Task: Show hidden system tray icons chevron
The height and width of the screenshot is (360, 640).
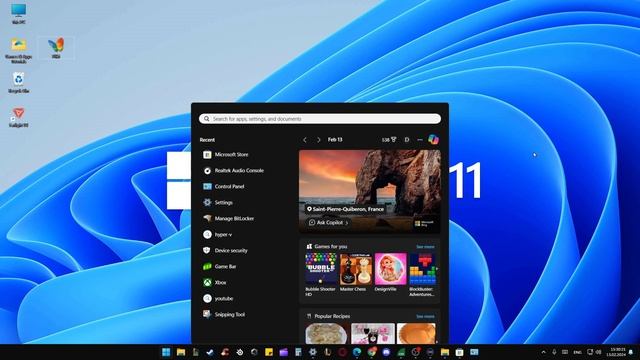Action: pyautogui.click(x=543, y=352)
